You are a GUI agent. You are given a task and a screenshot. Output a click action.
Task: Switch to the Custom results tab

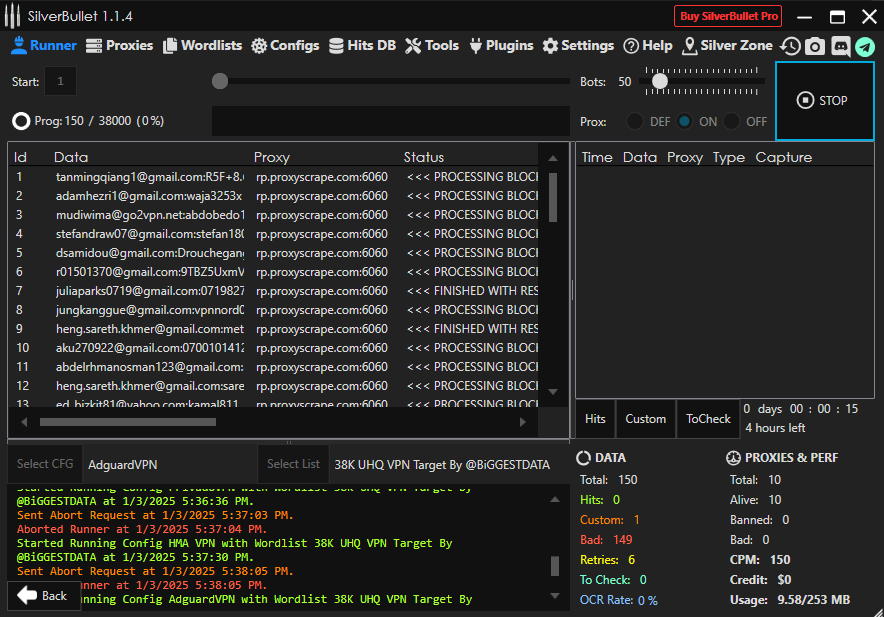(x=645, y=419)
